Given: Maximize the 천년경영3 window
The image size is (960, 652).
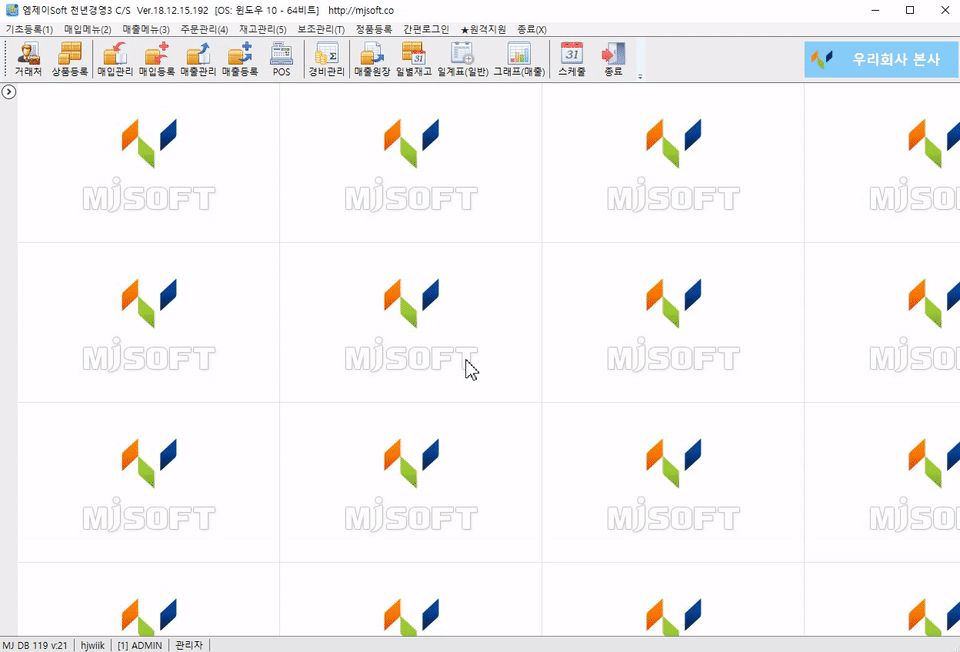Looking at the screenshot, I should (910, 10).
